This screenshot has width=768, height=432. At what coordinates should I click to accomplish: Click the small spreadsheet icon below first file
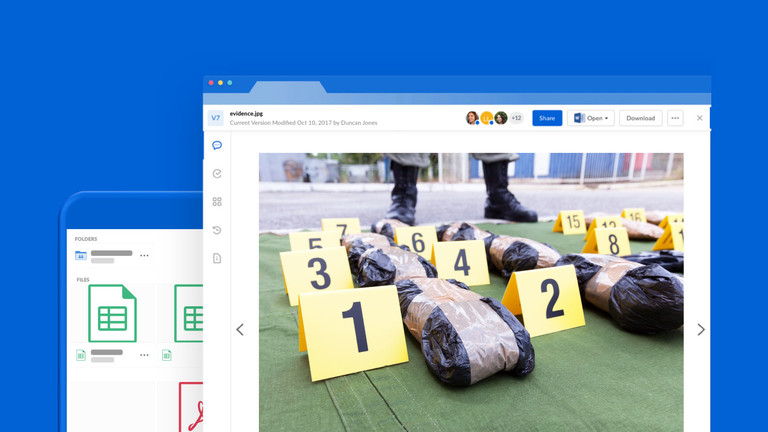coord(81,355)
